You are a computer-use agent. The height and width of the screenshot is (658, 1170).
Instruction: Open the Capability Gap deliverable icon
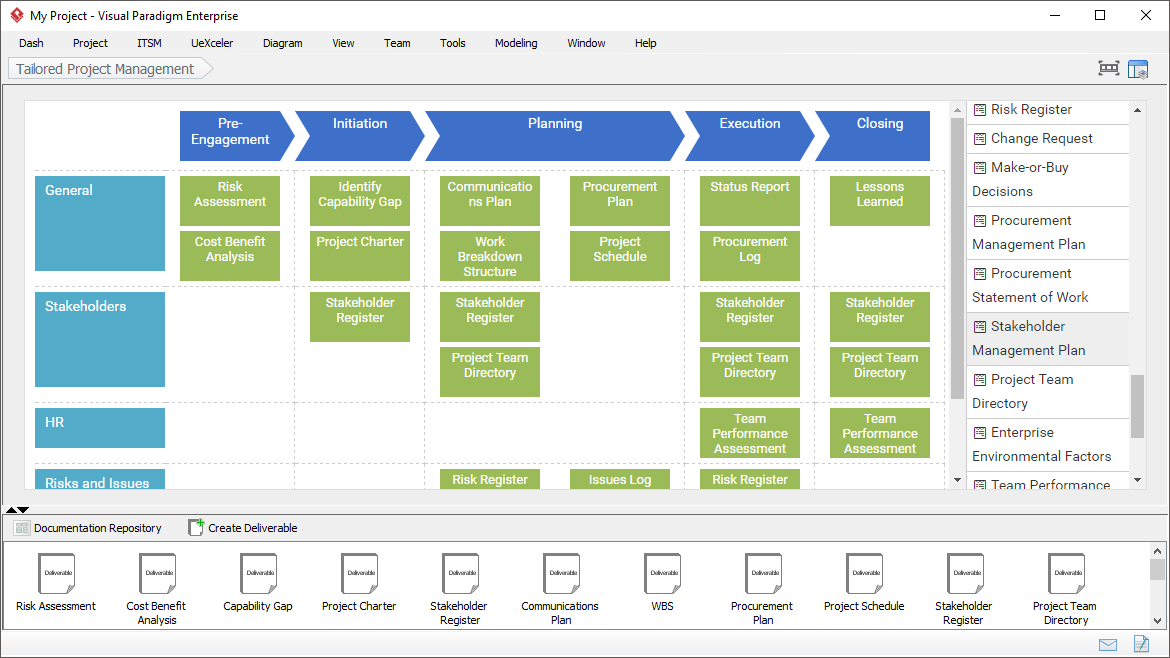258,574
